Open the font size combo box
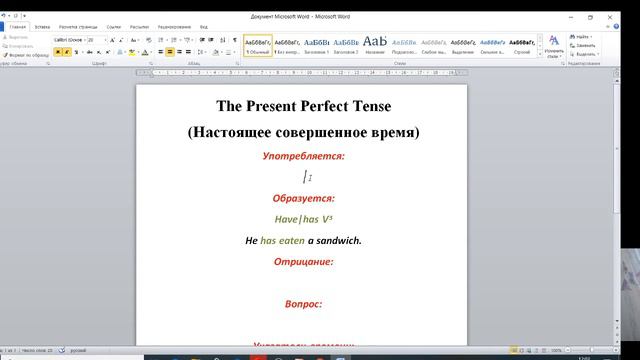The width and height of the screenshot is (640, 360). [97, 40]
